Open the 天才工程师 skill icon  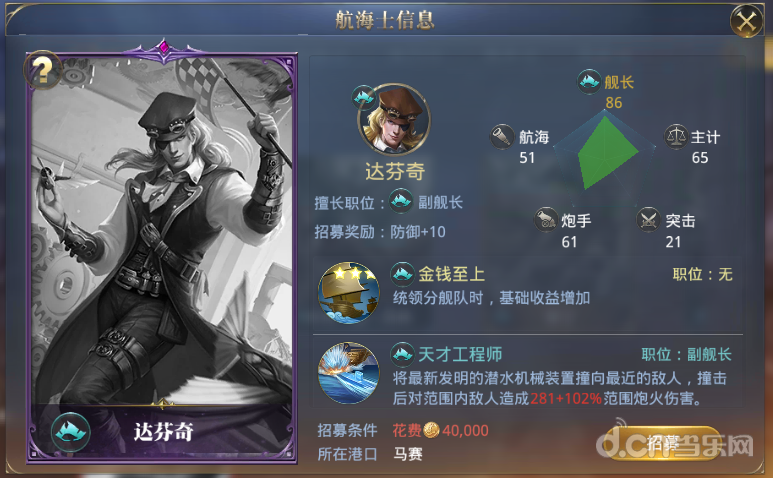coord(349,373)
